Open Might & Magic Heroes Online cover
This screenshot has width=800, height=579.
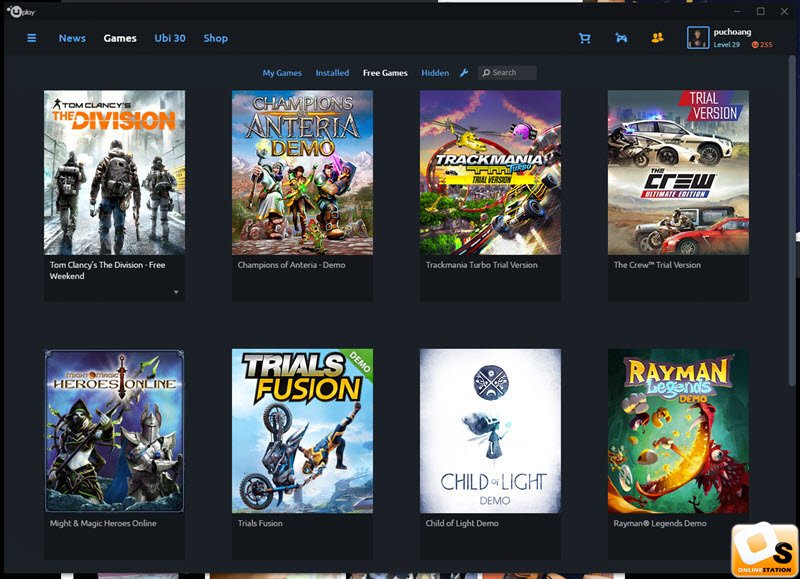click(x=114, y=431)
